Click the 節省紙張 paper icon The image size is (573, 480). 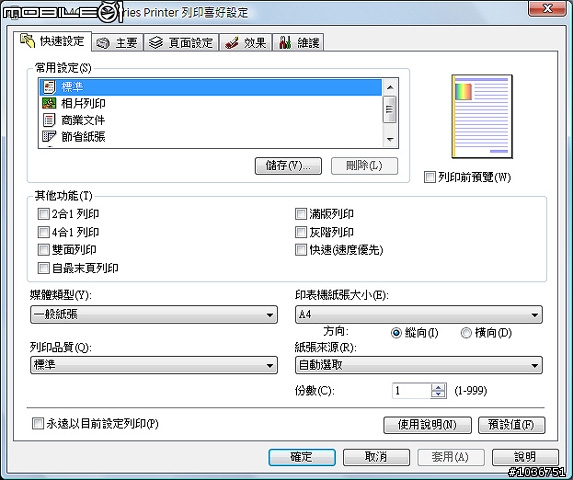point(49,137)
